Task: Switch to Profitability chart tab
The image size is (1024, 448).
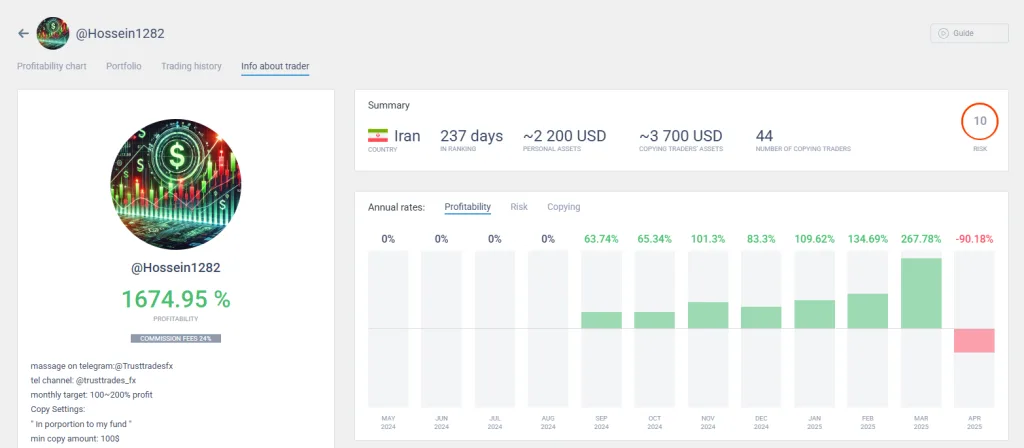Action: pos(52,67)
